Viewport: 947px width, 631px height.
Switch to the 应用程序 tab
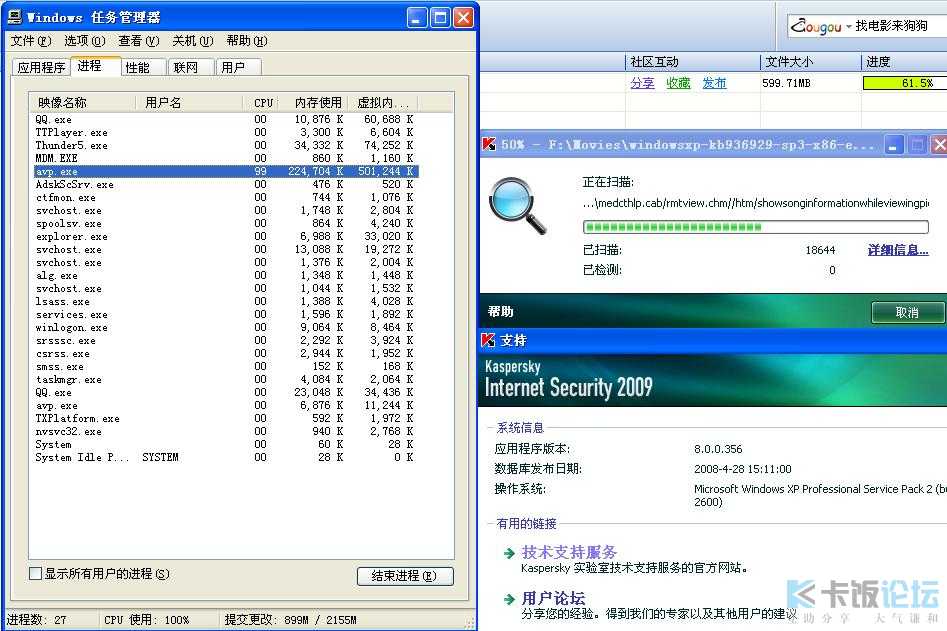41,67
